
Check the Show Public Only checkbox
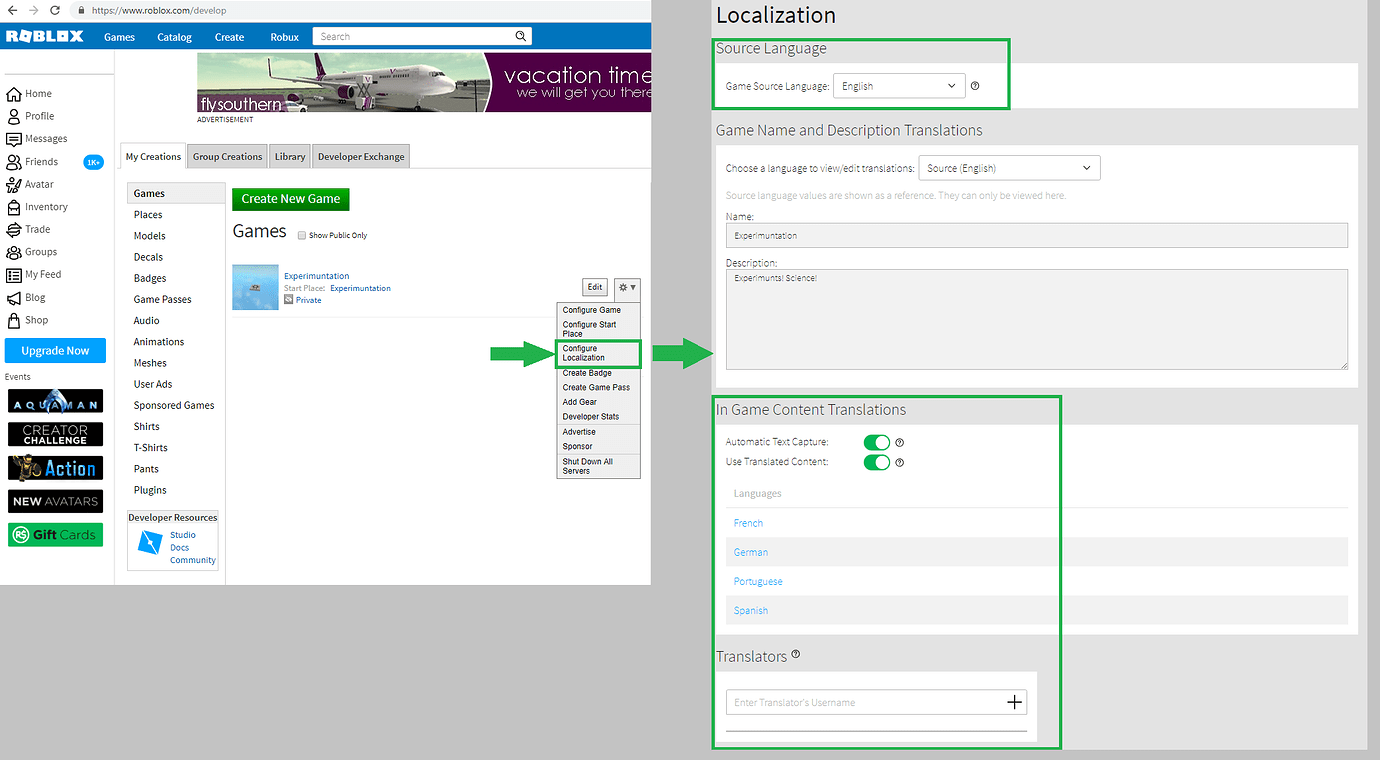click(302, 235)
